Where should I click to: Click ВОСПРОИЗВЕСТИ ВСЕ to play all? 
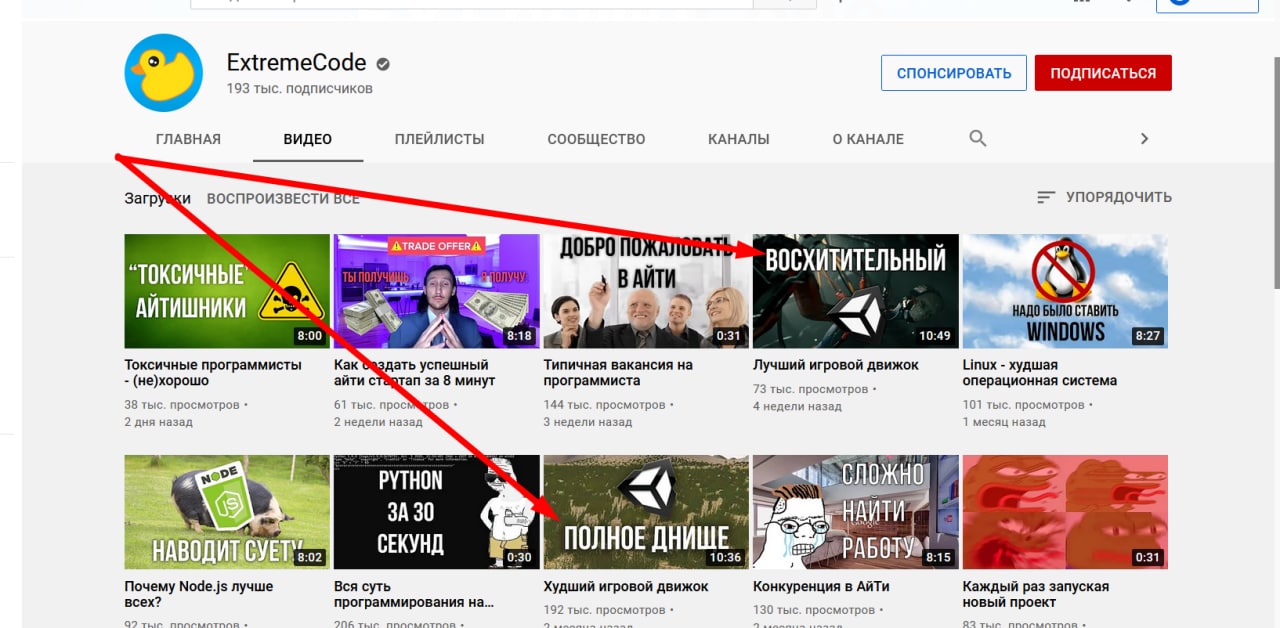[x=283, y=198]
